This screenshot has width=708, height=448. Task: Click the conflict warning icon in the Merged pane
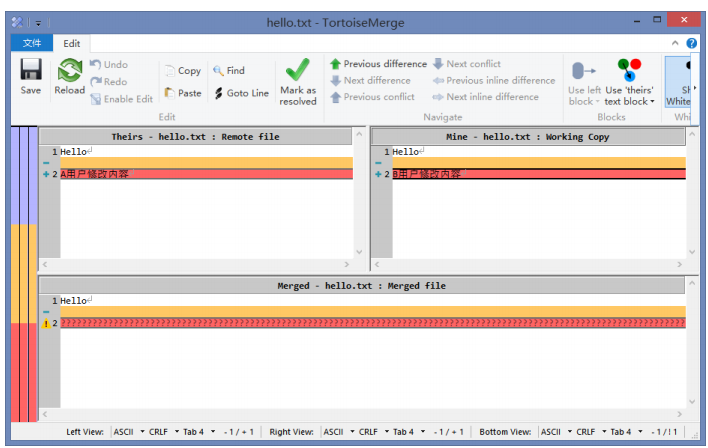point(46,323)
